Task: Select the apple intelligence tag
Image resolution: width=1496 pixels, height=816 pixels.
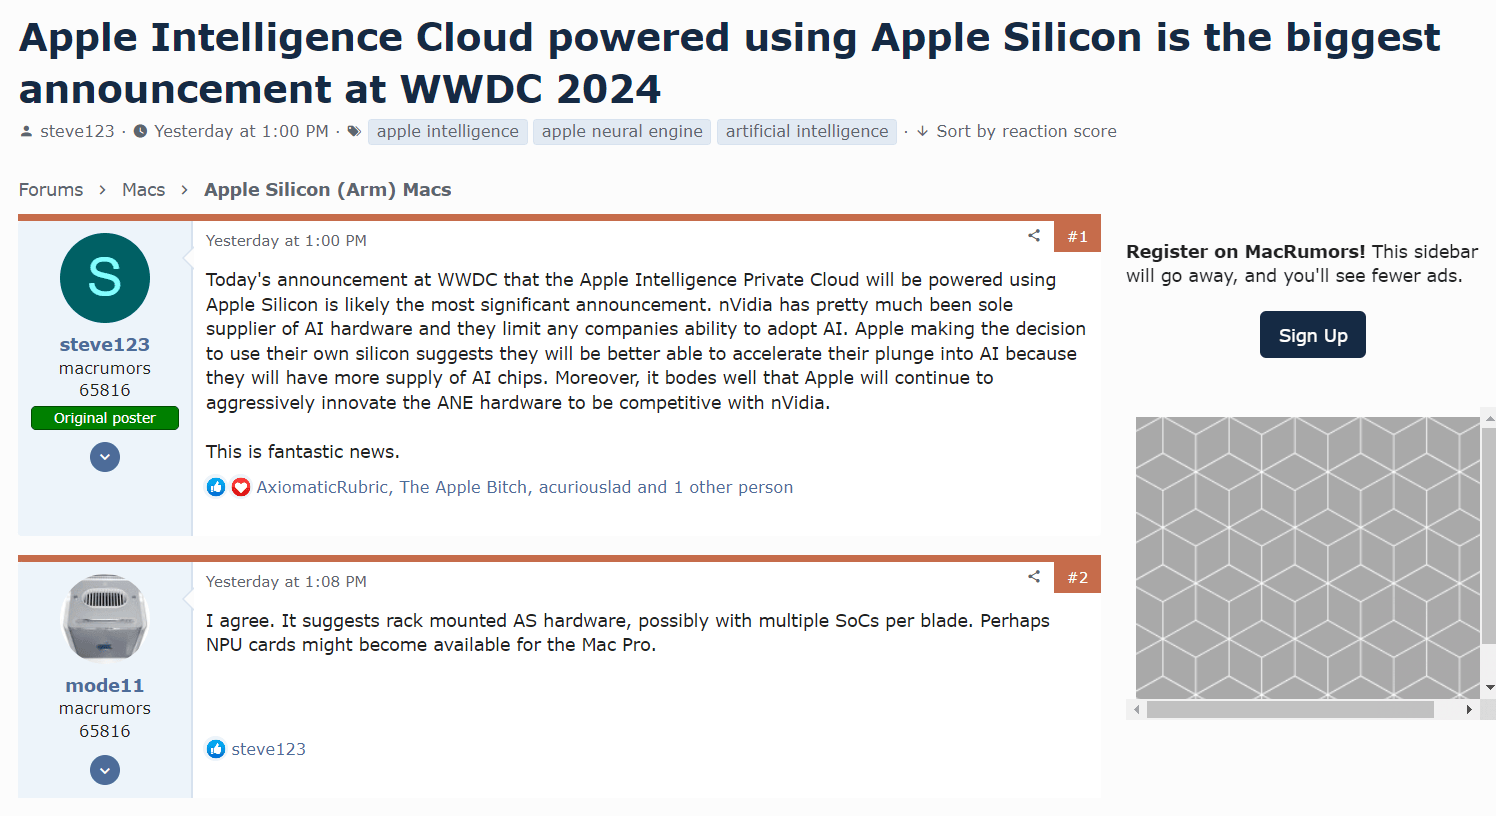Action: click(x=447, y=131)
